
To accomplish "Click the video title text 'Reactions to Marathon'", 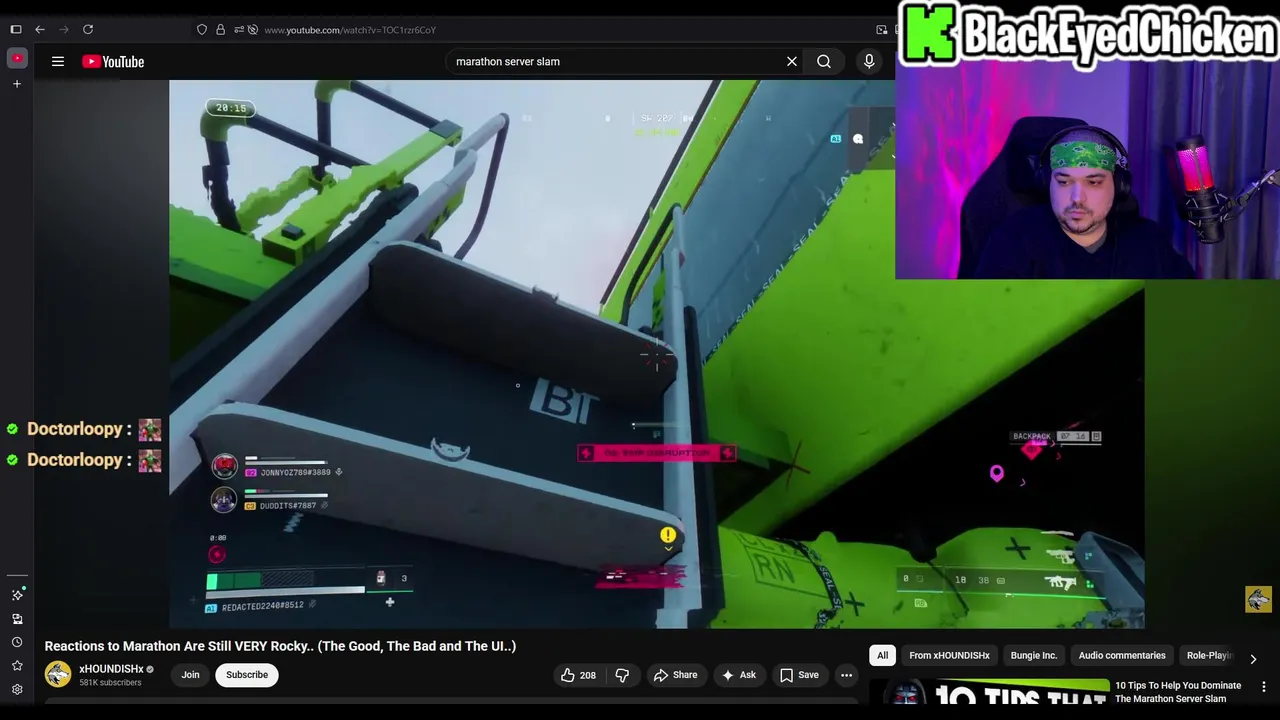I will click(280, 646).
